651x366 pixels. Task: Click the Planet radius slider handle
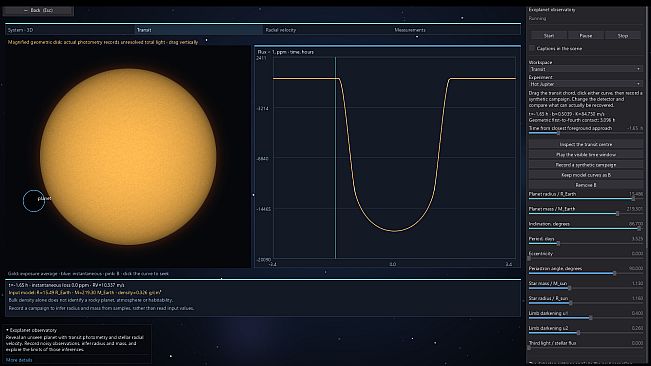click(633, 199)
